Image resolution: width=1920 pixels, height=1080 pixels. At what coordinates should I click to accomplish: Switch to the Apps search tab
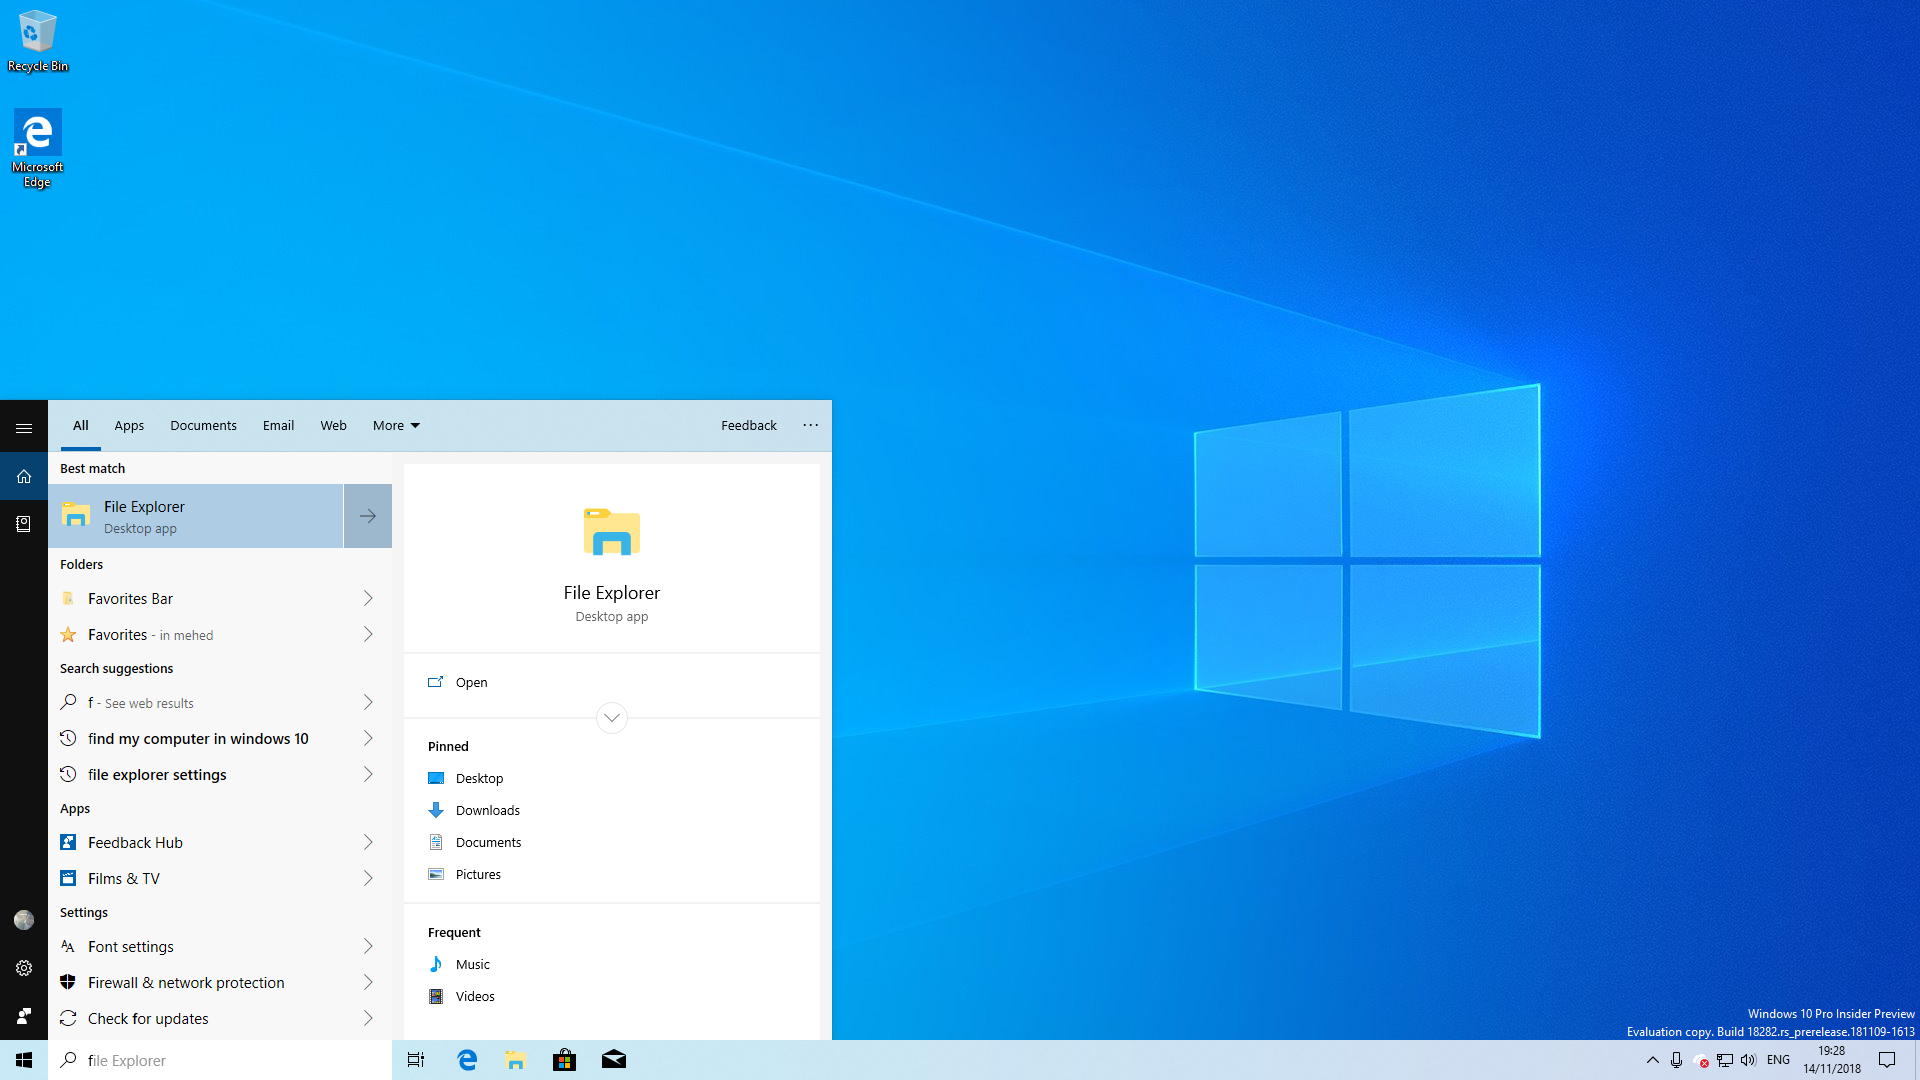[x=129, y=425]
